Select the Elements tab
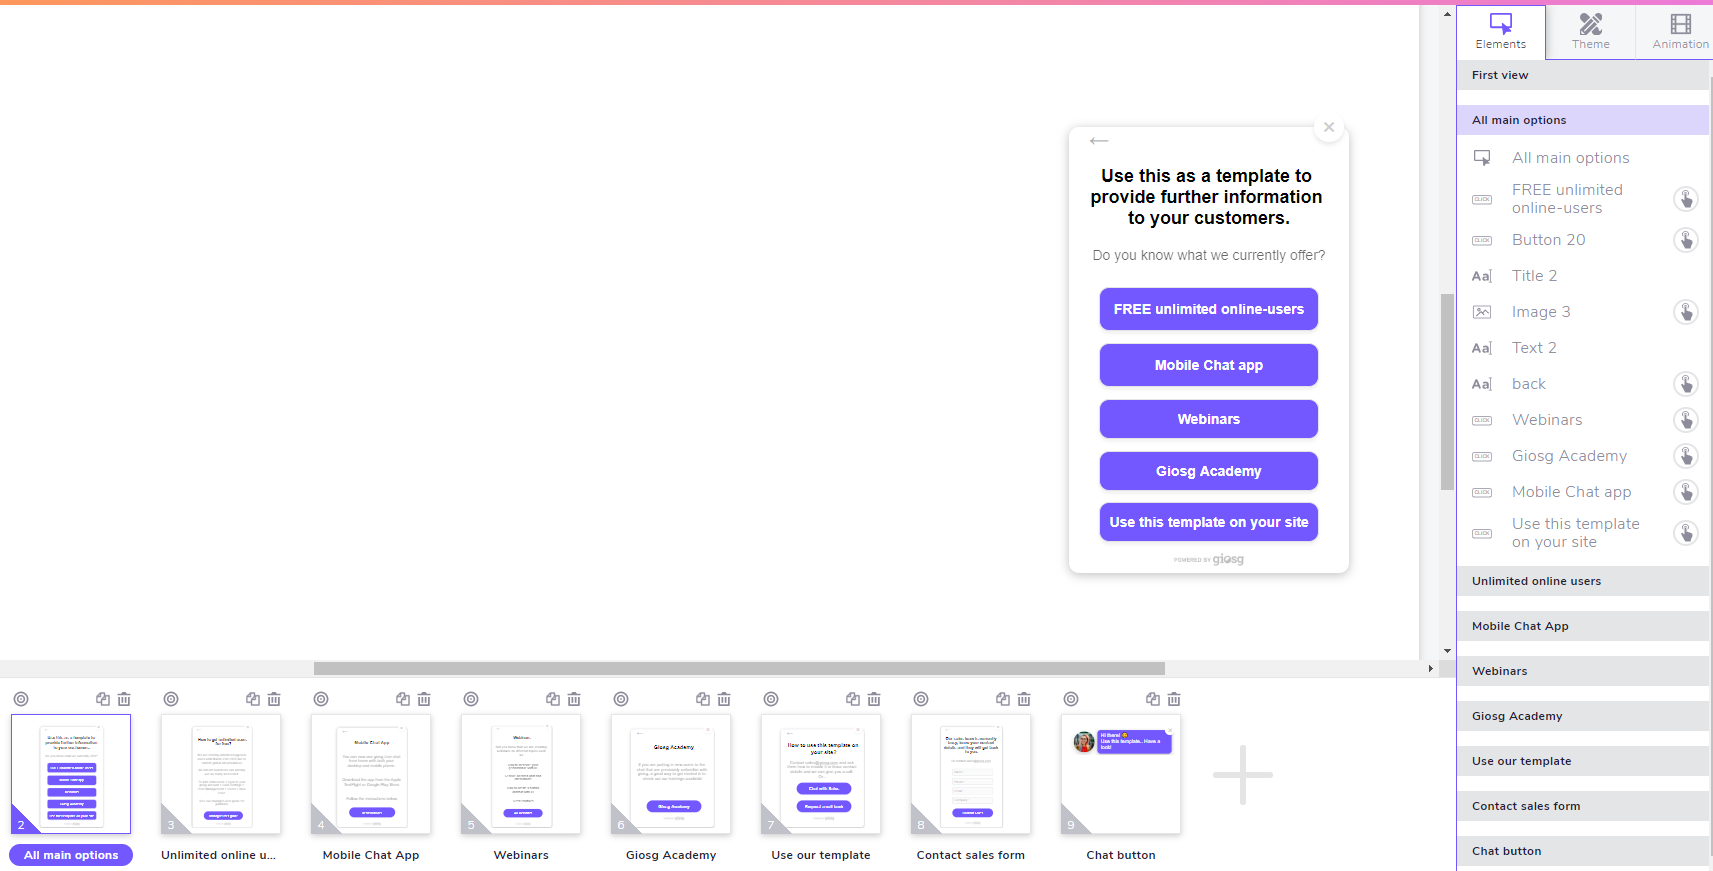The width and height of the screenshot is (1713, 871). (x=1500, y=31)
